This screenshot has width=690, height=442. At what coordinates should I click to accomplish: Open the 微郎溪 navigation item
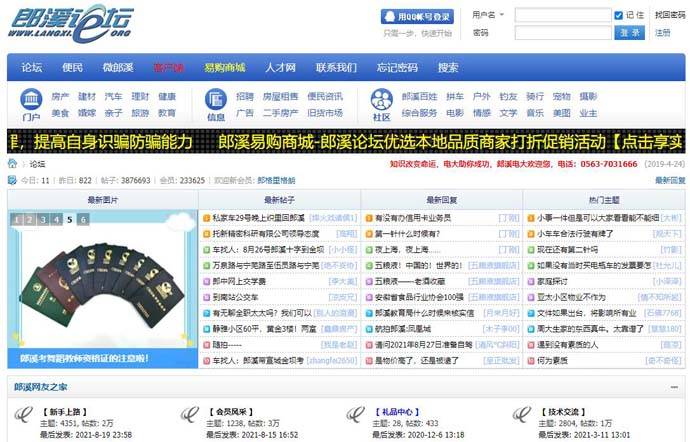(x=118, y=67)
